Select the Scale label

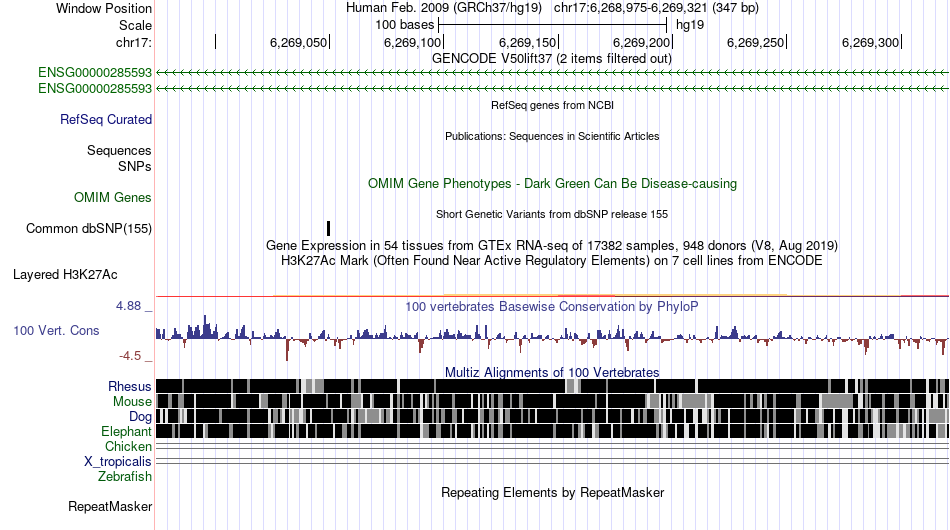(x=135, y=25)
